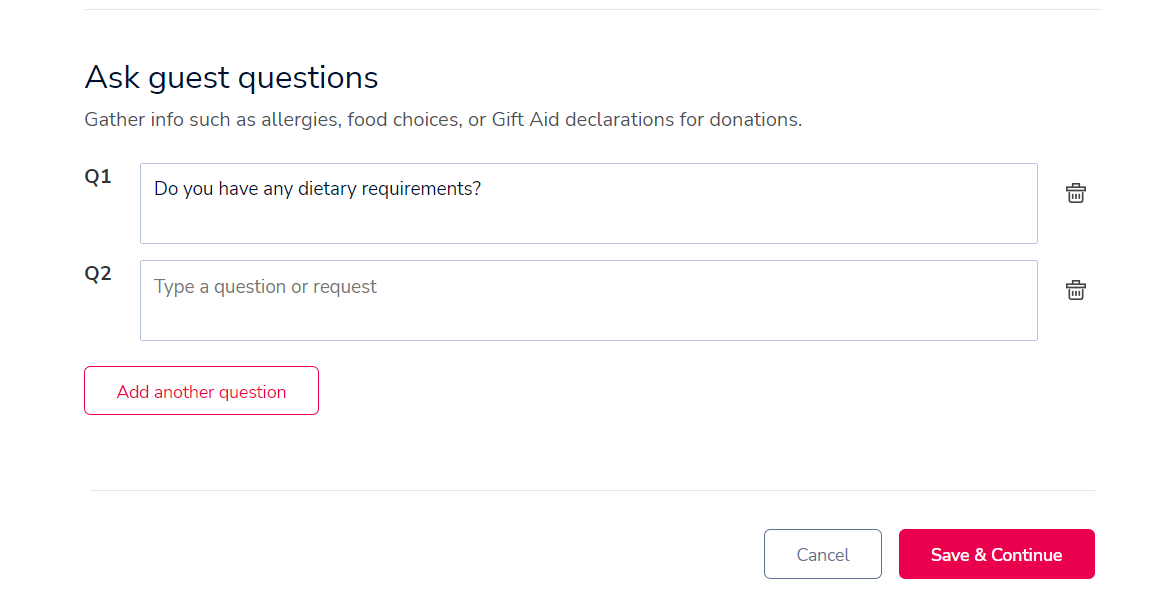
Task: Cancel the guest questions form
Action: click(x=822, y=554)
